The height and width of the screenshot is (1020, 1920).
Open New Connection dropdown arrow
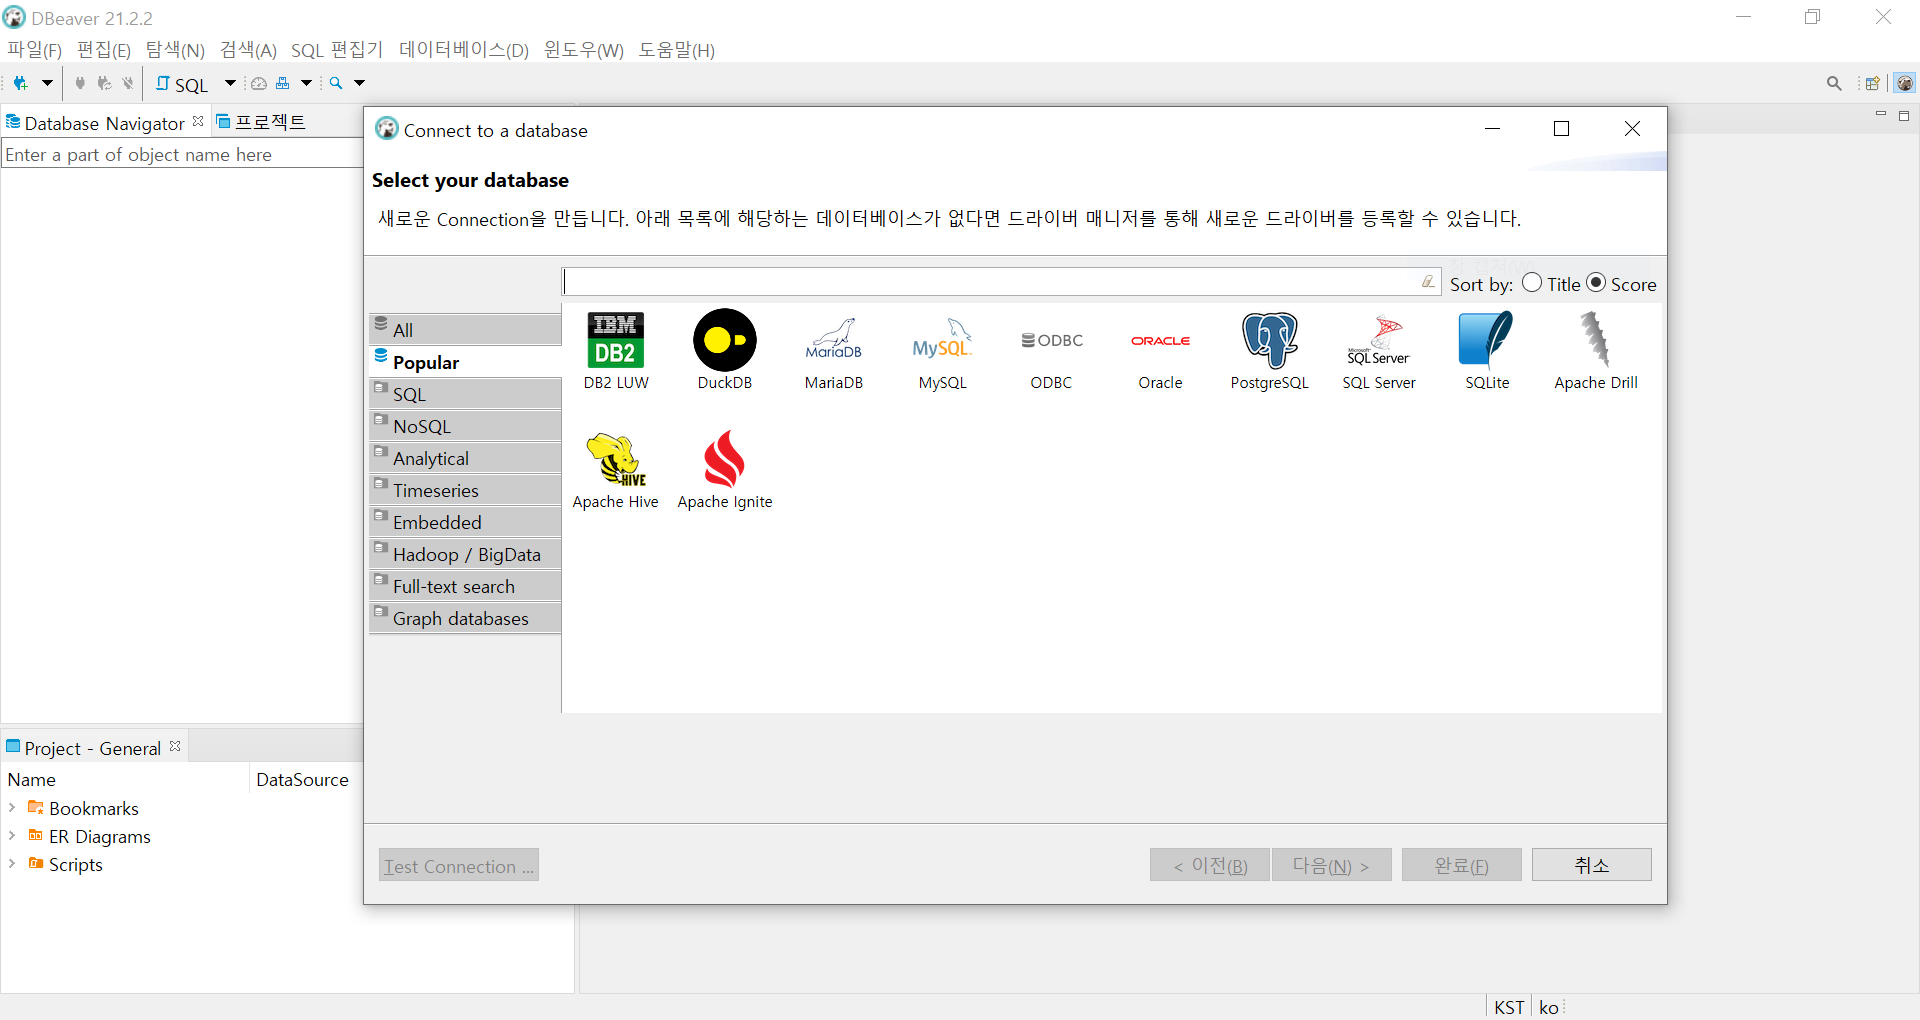(47, 83)
